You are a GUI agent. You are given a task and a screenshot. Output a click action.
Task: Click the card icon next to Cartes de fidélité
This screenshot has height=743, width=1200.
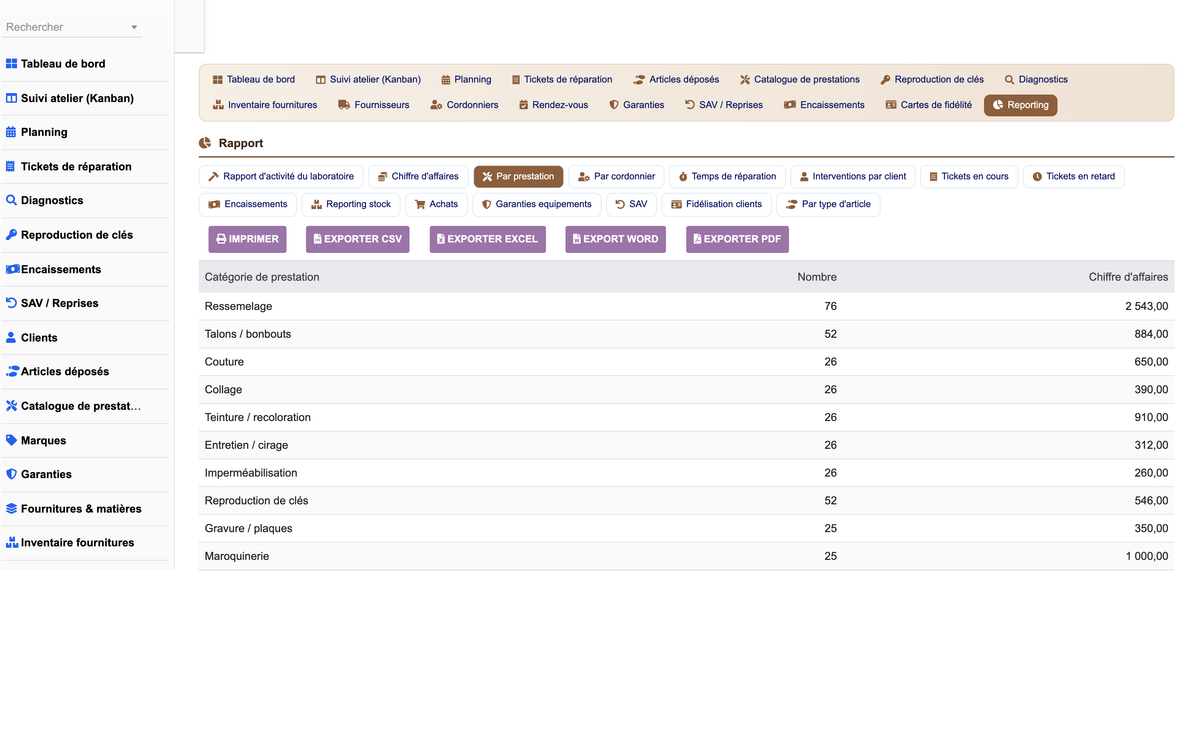click(891, 105)
